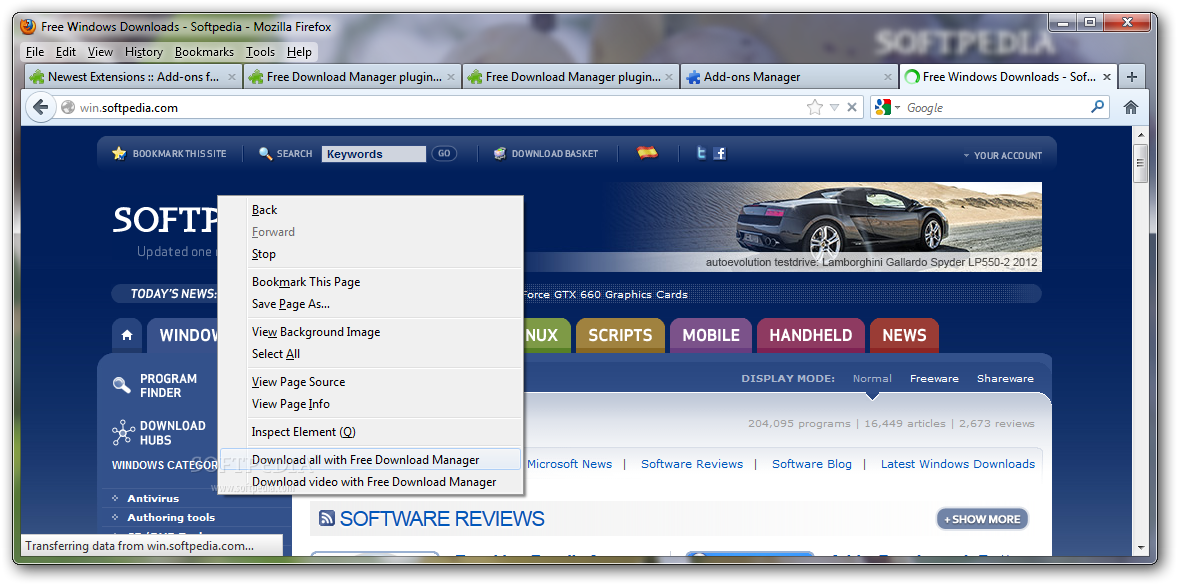Close the Free Windows Downloads tab
The image size is (1178, 585).
pos(1106,77)
